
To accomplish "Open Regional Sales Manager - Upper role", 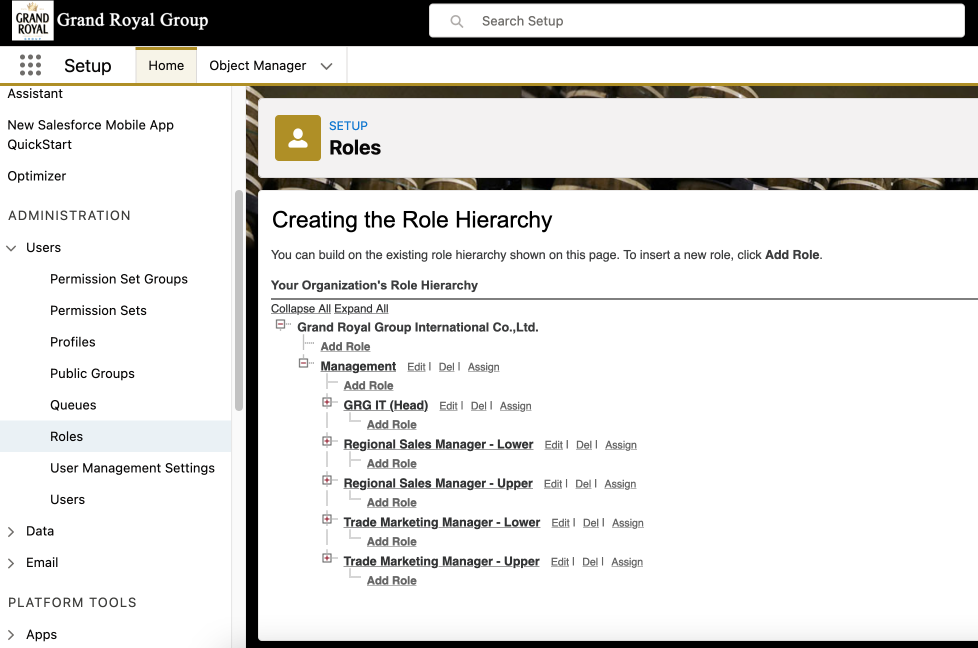I will tap(438, 483).
